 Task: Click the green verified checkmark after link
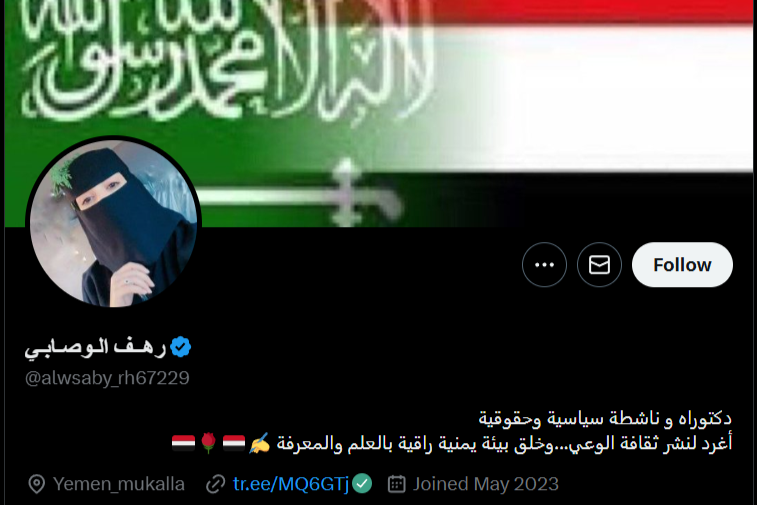362,484
